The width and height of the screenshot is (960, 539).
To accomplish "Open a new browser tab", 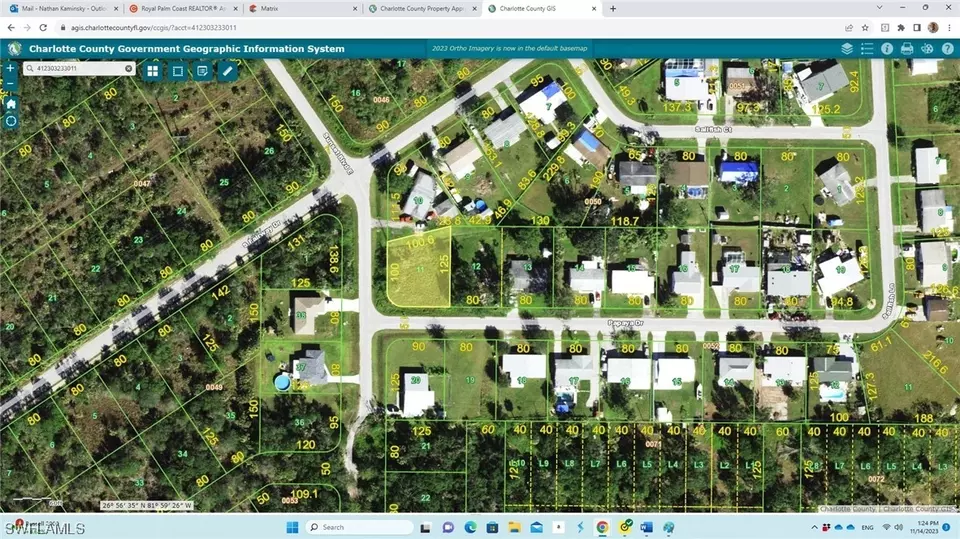I will (x=613, y=9).
